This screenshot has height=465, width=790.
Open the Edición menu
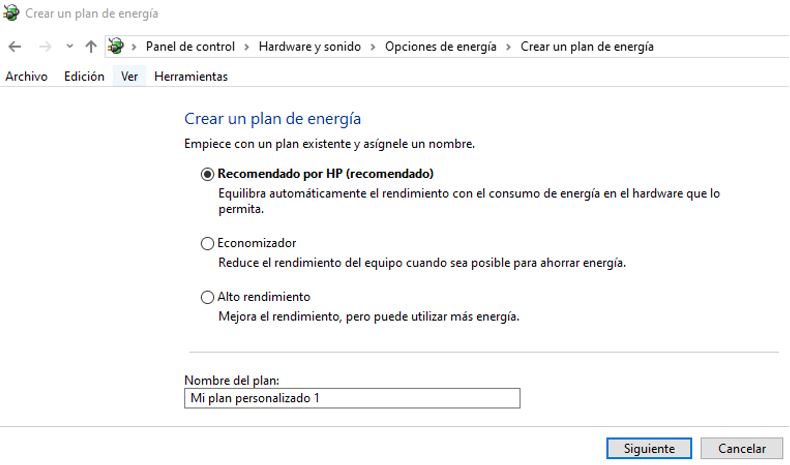click(x=84, y=76)
